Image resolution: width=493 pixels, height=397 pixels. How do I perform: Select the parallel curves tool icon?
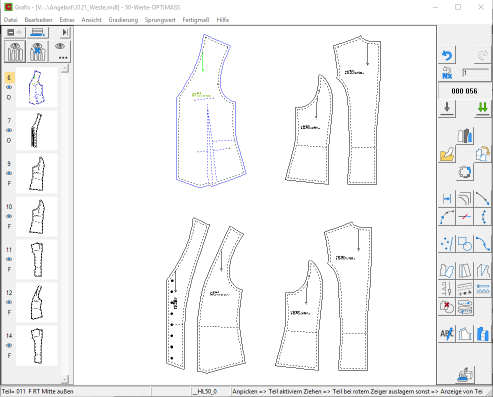coord(465,199)
